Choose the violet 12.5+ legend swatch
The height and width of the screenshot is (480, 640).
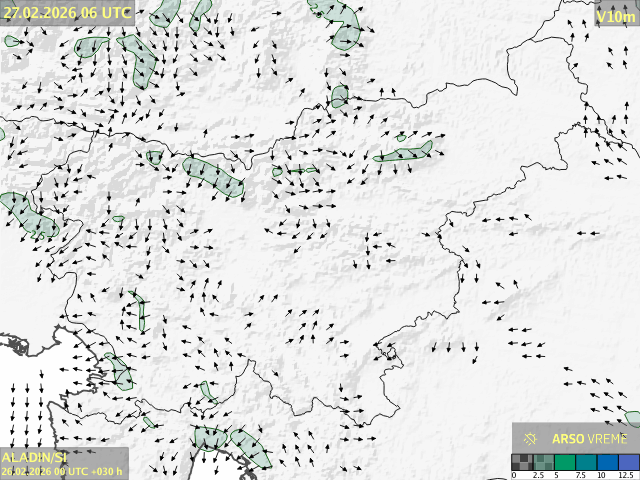(627, 462)
